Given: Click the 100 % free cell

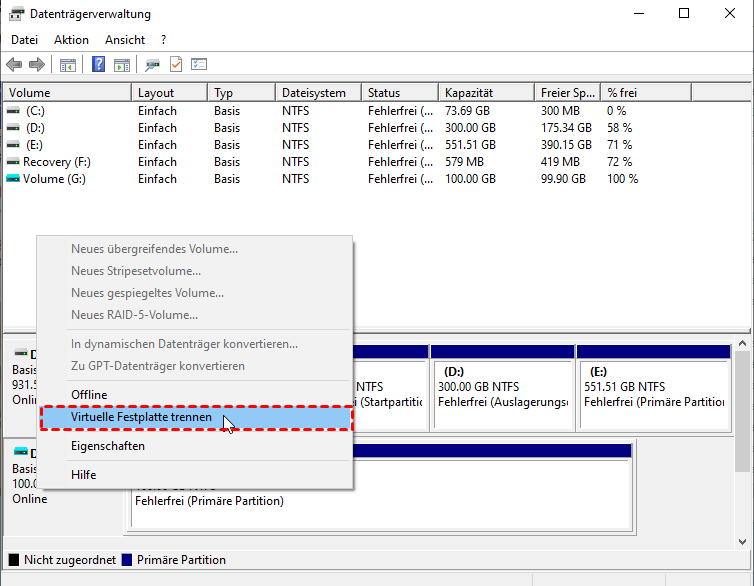Looking at the screenshot, I should [622, 179].
